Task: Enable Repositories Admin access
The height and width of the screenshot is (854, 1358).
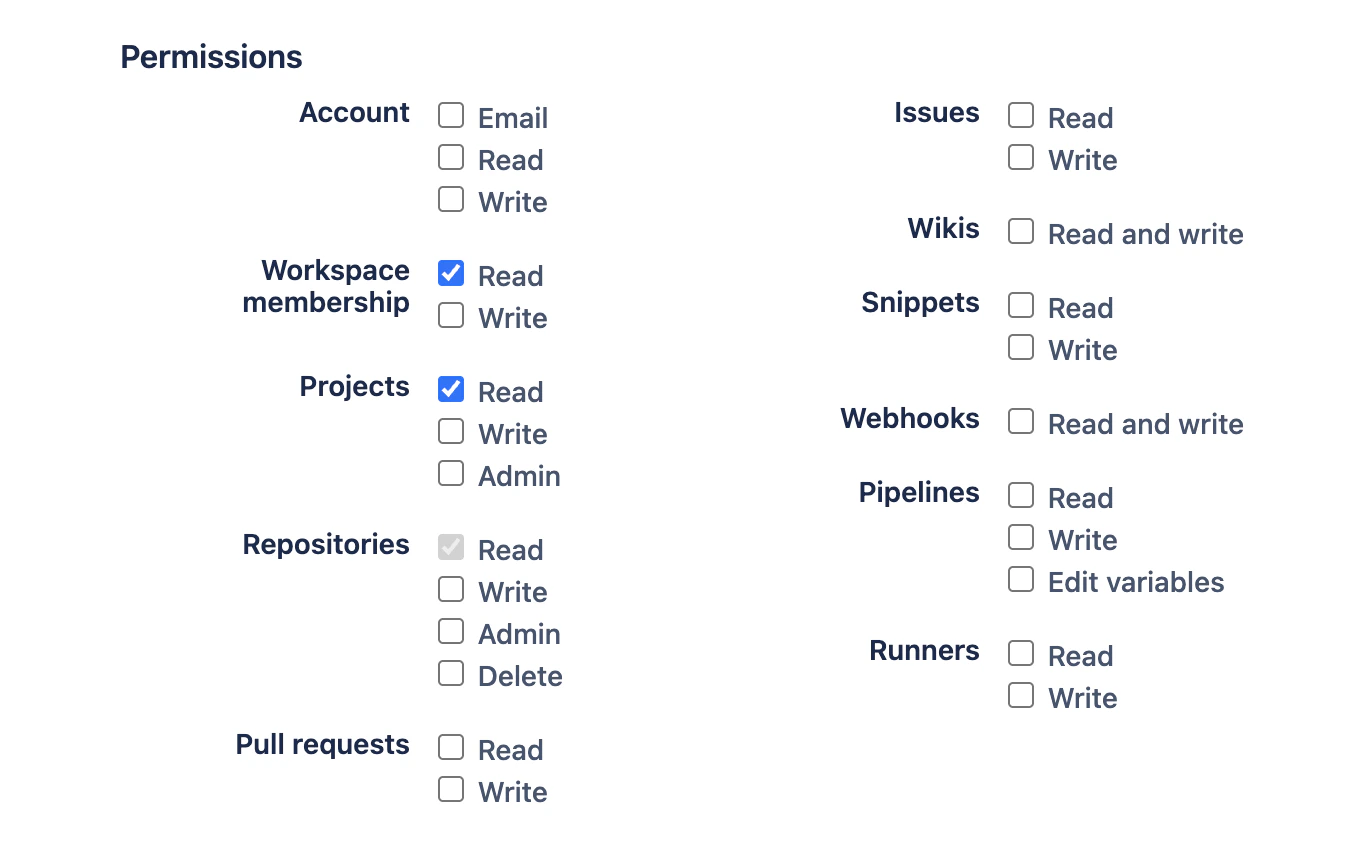Action: click(x=451, y=631)
